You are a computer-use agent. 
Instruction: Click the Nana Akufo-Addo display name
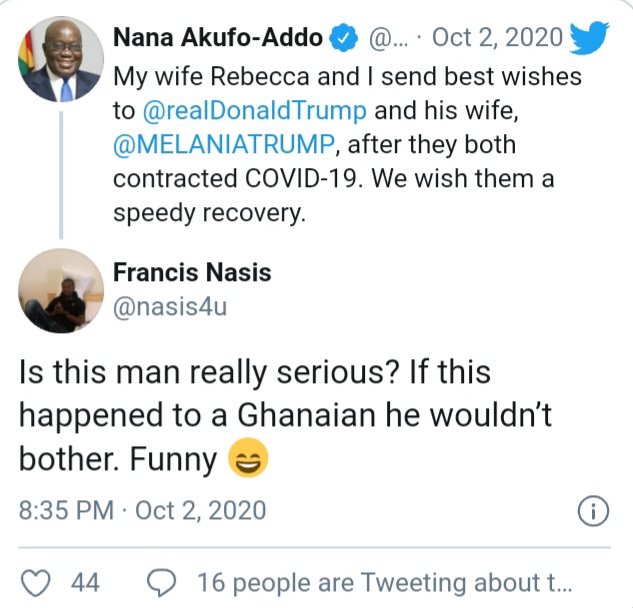pyautogui.click(x=218, y=40)
